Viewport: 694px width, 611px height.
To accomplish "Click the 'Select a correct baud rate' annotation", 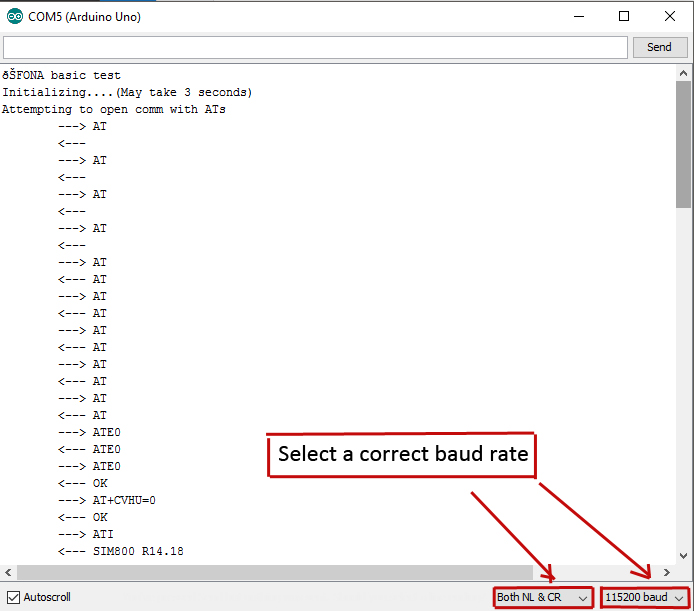I will [402, 454].
